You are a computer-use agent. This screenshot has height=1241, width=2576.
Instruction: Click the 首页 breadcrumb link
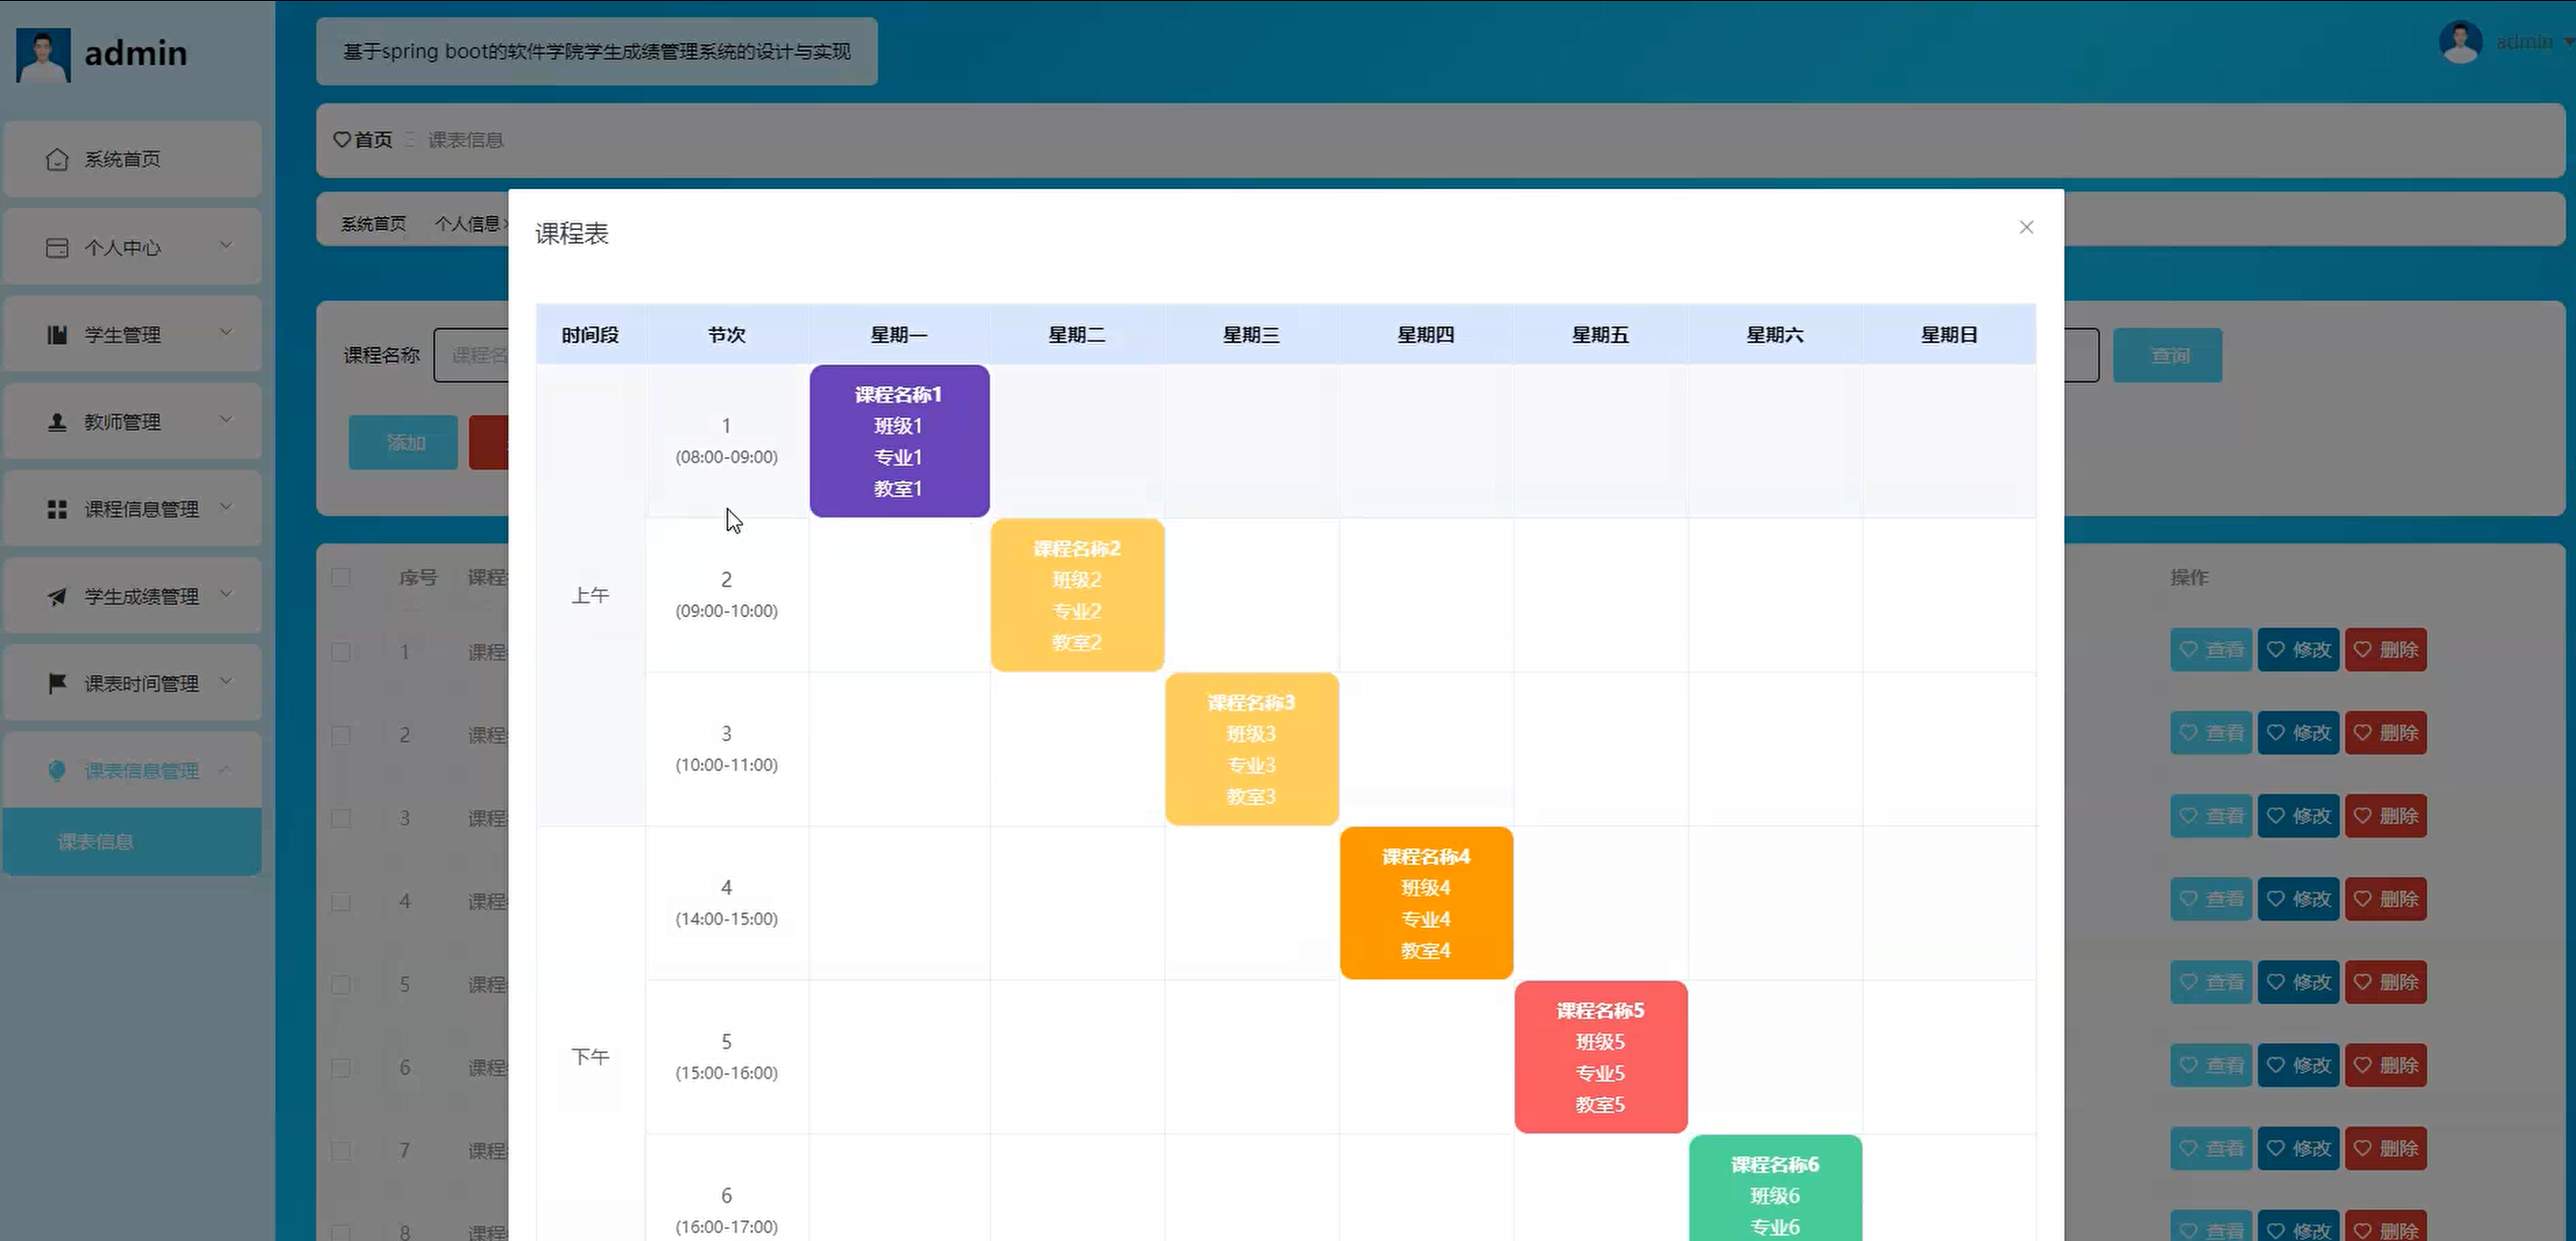[373, 140]
